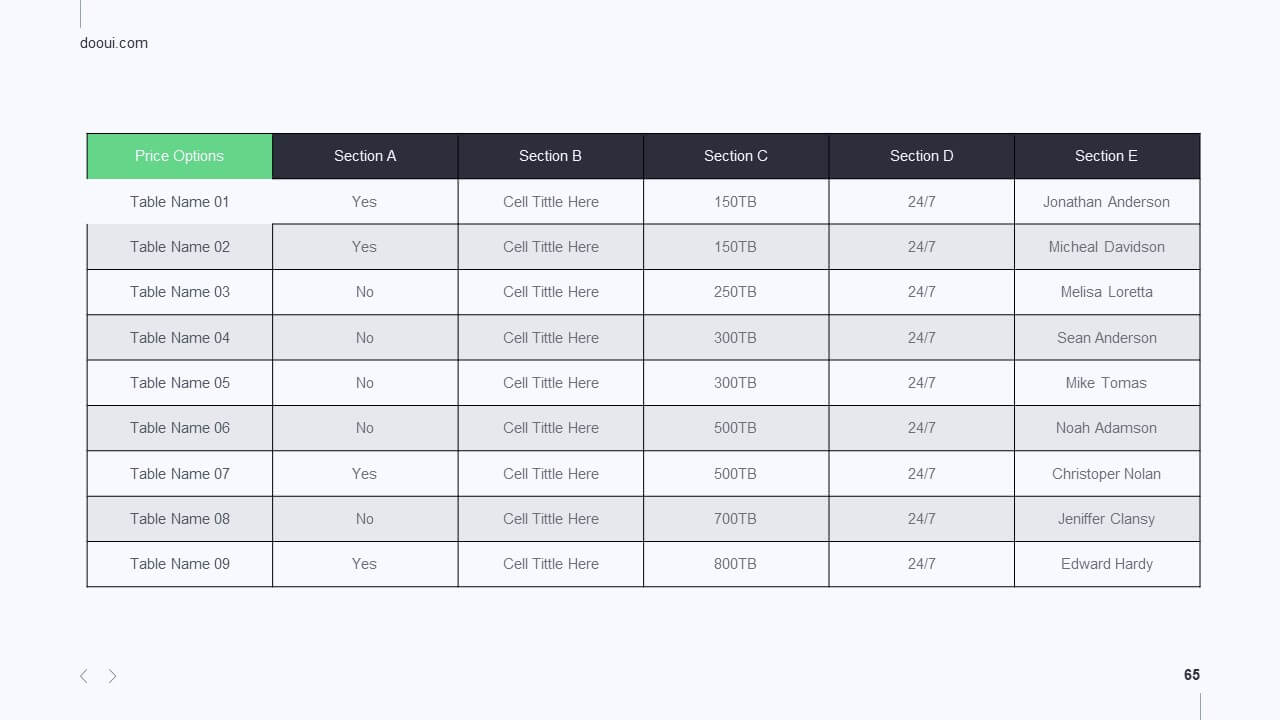
Task: Select the Section B column header
Action: pos(551,156)
